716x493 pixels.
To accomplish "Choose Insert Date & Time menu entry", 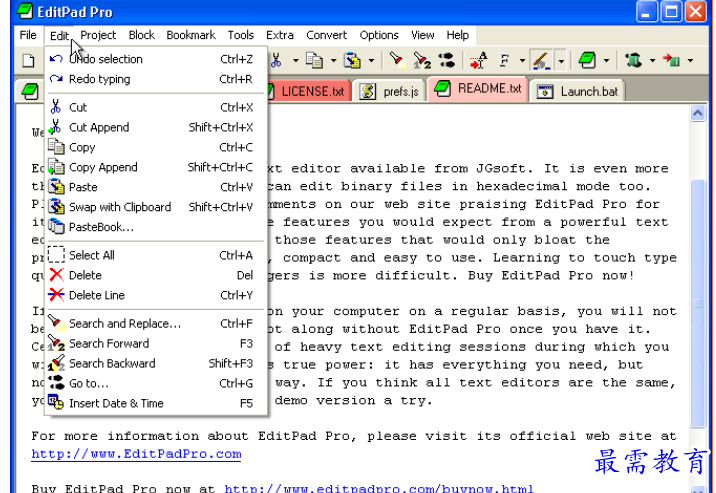I will coord(156,404).
